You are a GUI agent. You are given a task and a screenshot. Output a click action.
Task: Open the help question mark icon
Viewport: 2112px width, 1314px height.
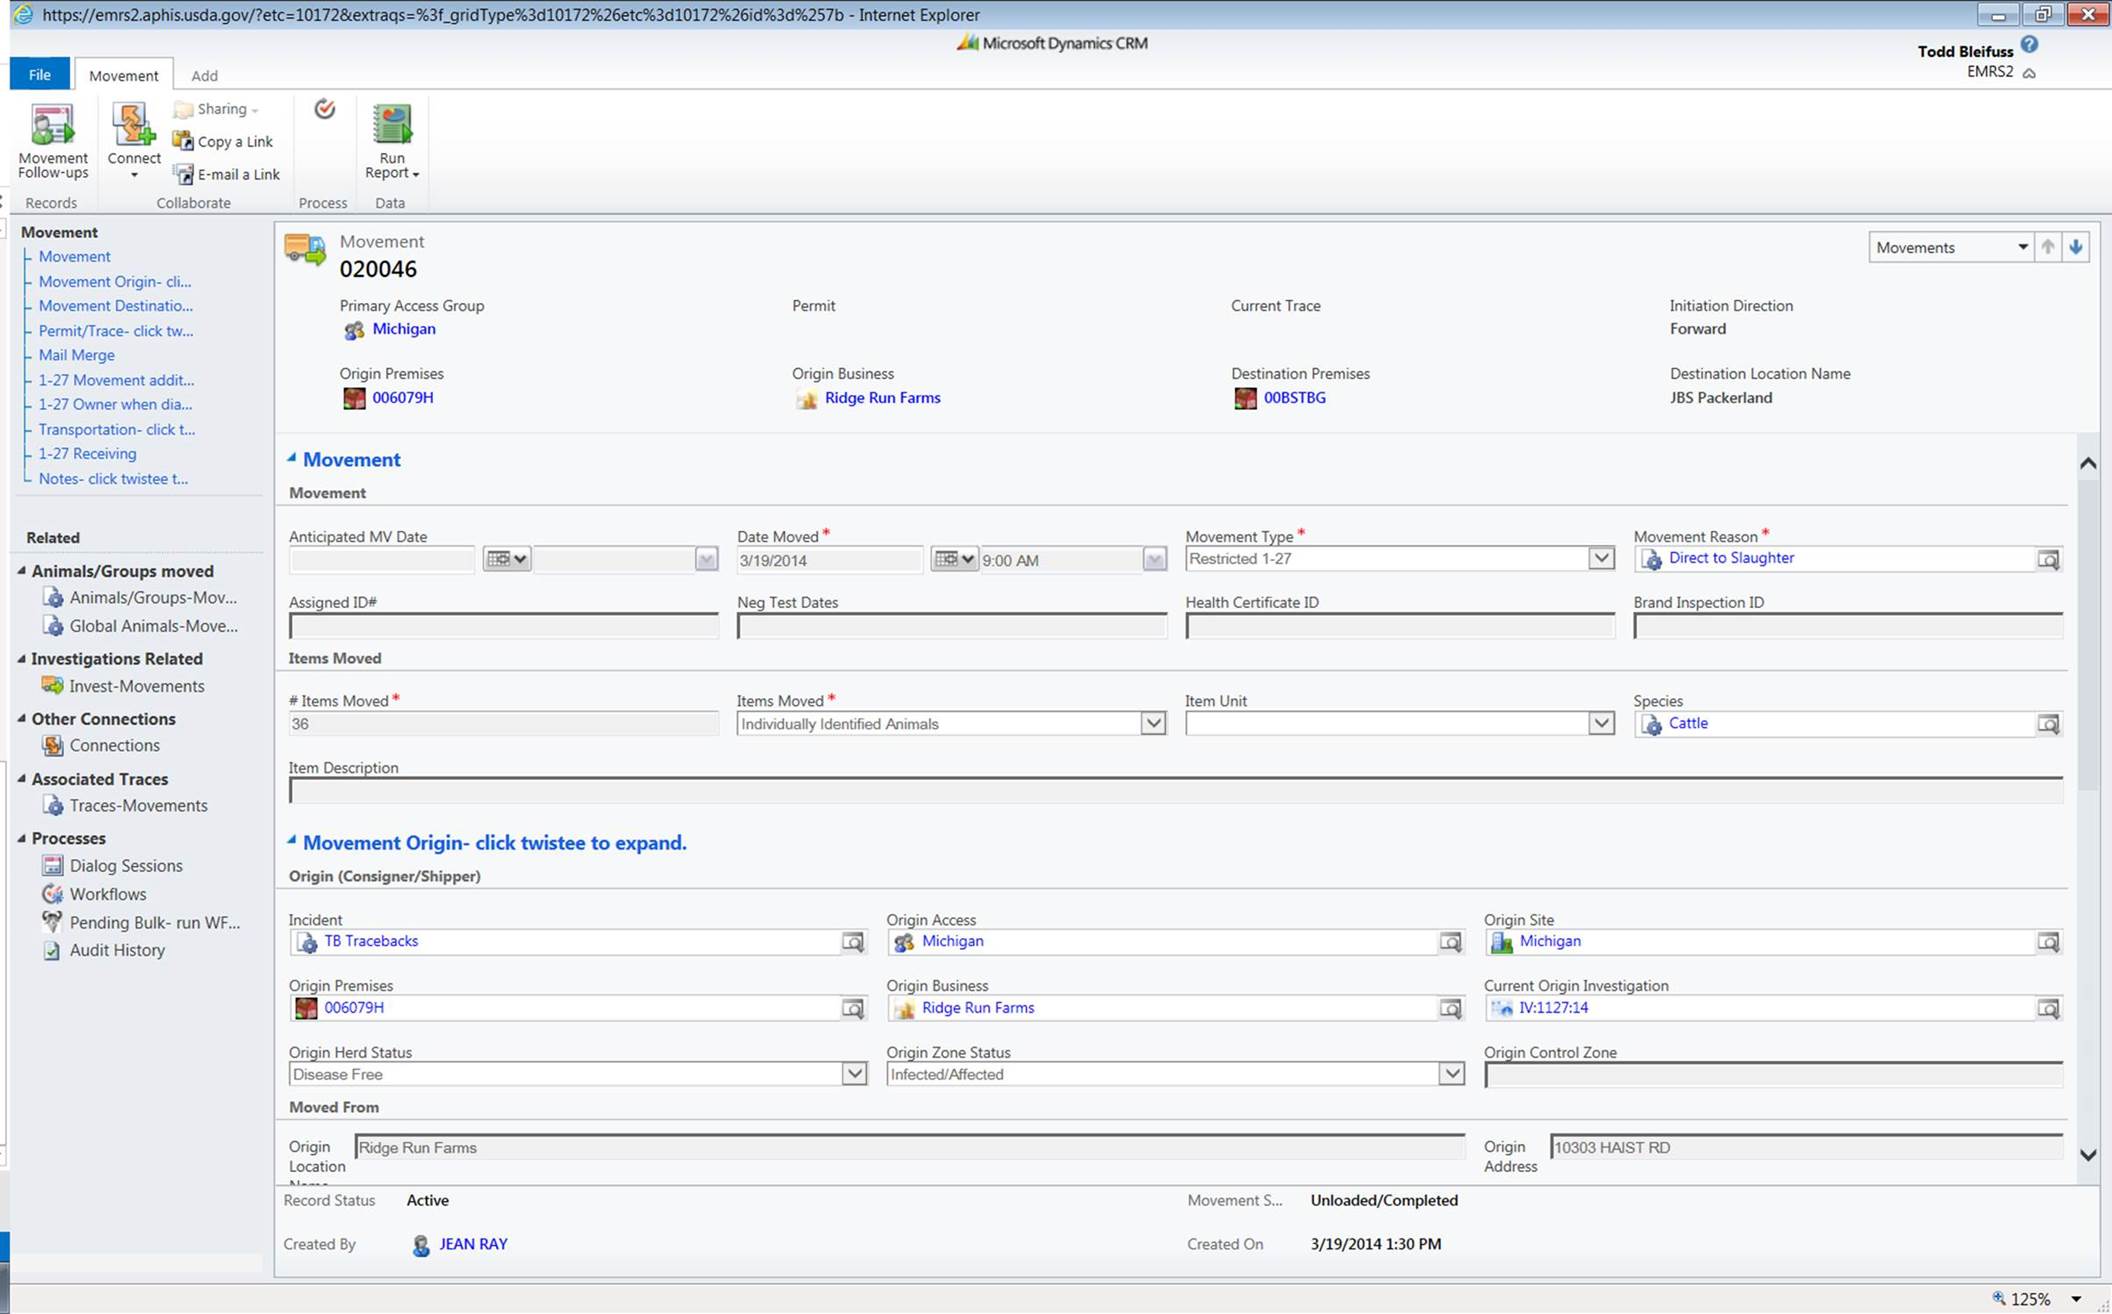2029,44
